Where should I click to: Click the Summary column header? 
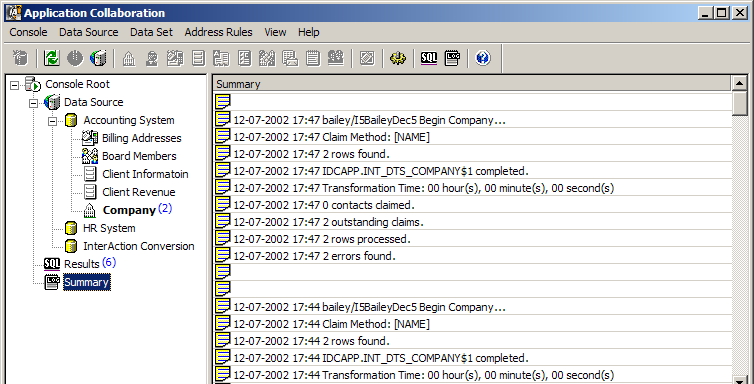point(472,84)
